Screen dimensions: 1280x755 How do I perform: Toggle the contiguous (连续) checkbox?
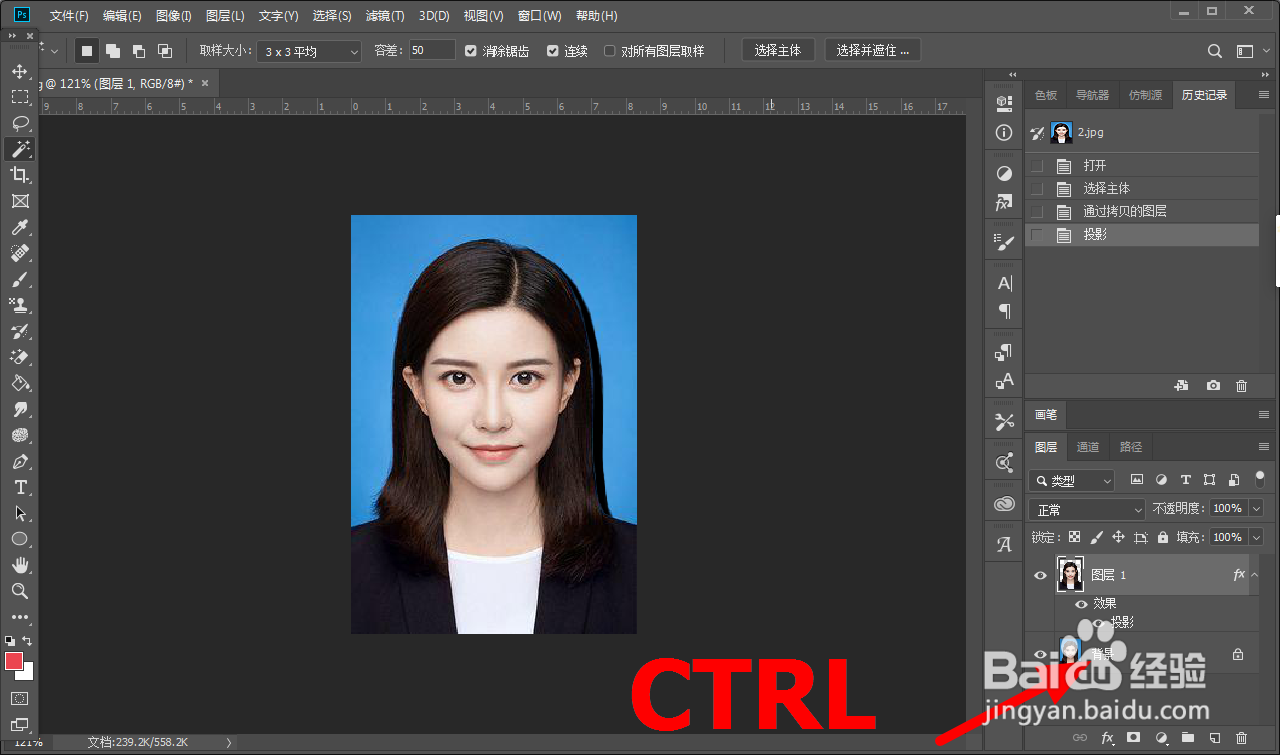tap(553, 51)
